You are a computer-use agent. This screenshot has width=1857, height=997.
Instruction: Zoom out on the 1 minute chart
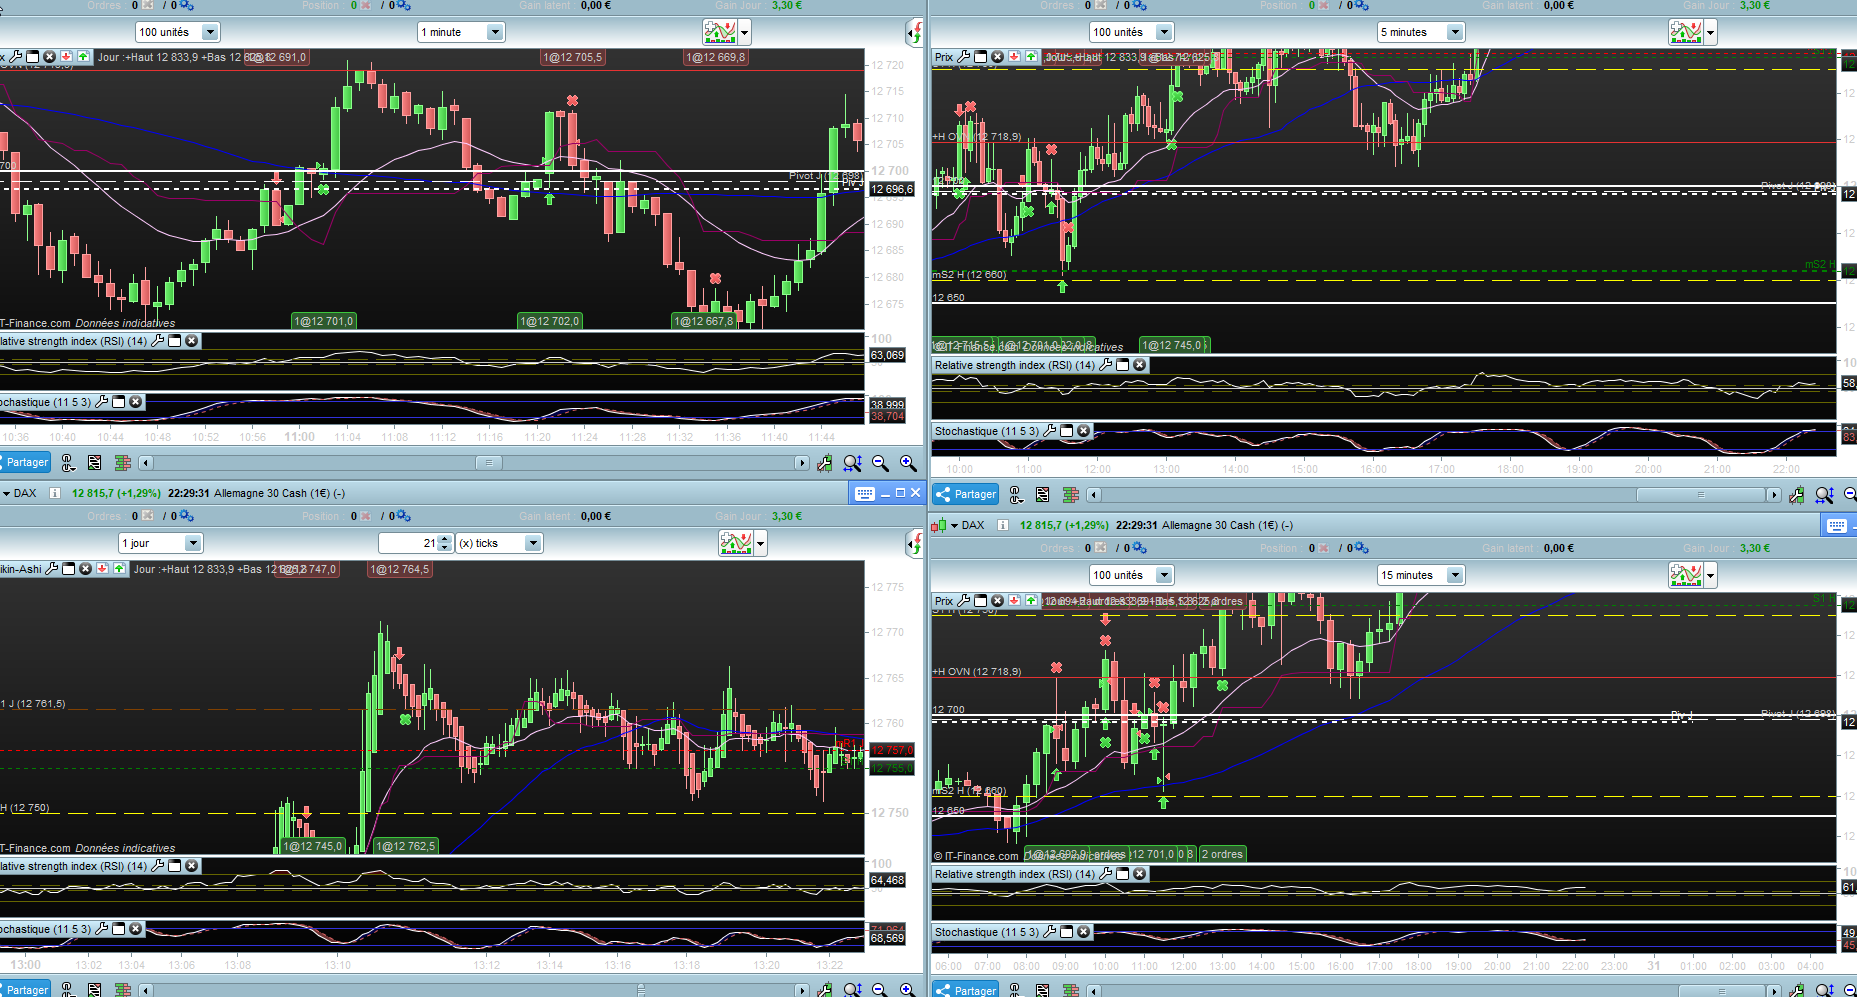point(880,463)
